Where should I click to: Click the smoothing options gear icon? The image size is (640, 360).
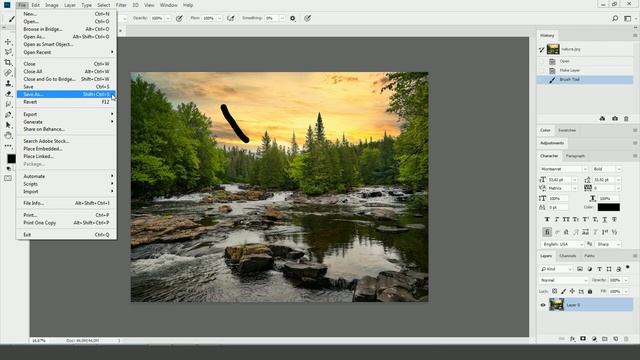click(293, 18)
